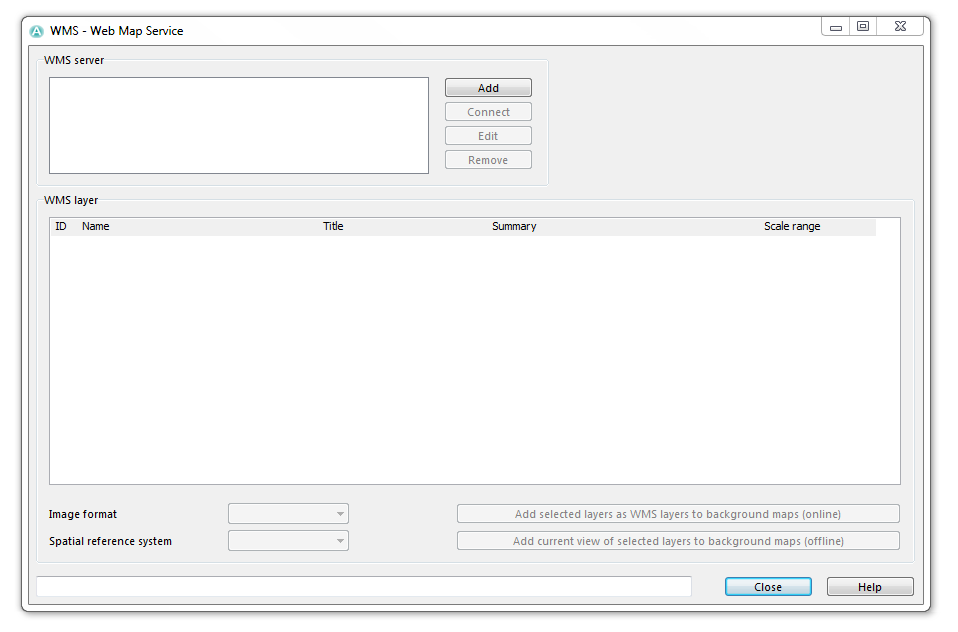Open the Image format dropdown

[x=288, y=513]
